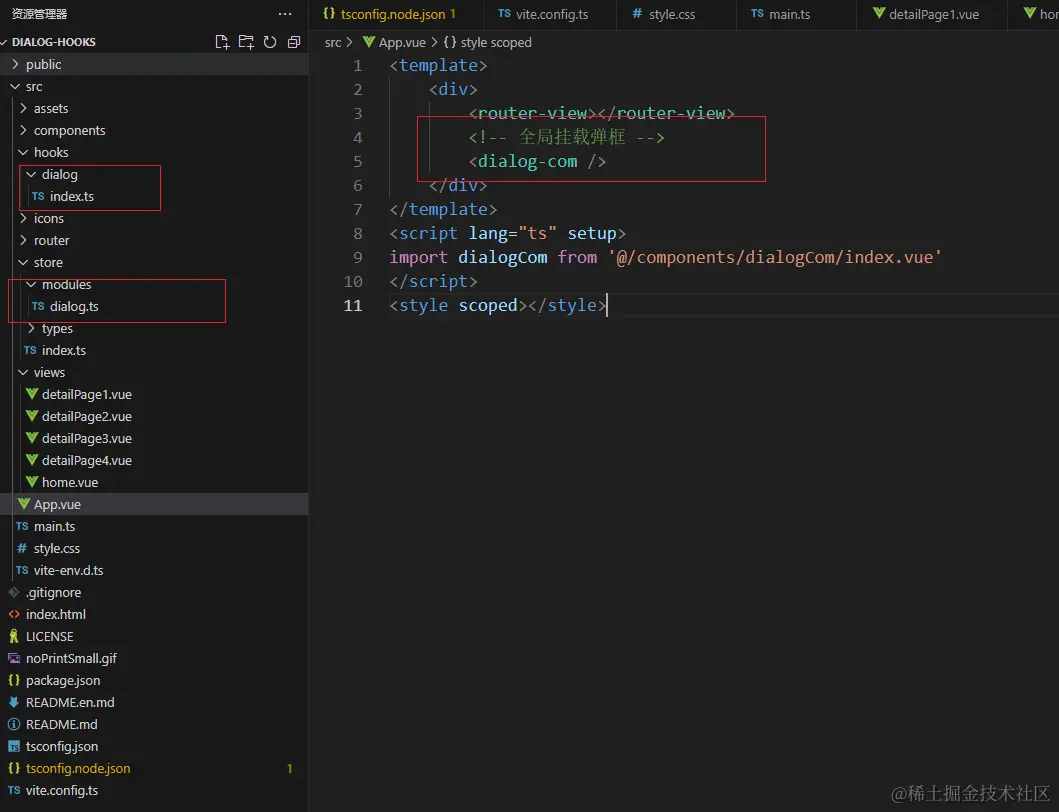Click the TS icon next to main.ts in tree
The image size is (1059, 812).
click(x=22, y=526)
